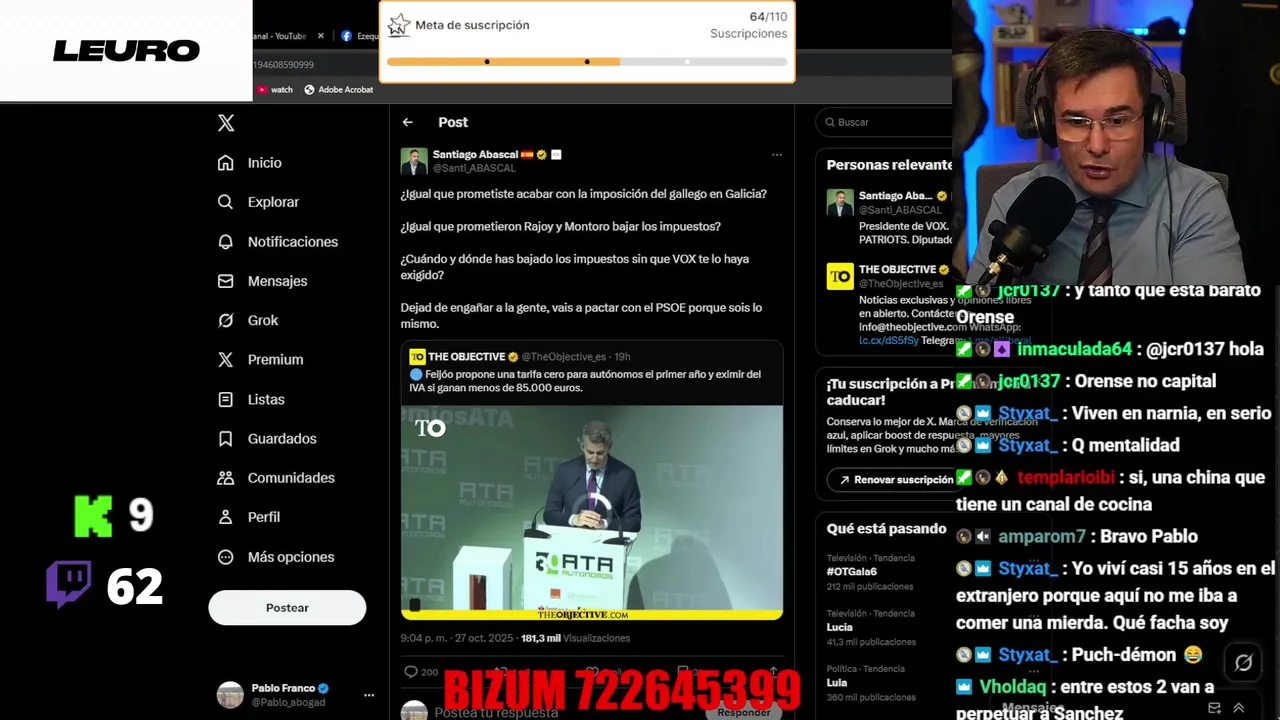Open Listas in the sidebar
This screenshot has height=720, width=1280.
(x=251, y=399)
